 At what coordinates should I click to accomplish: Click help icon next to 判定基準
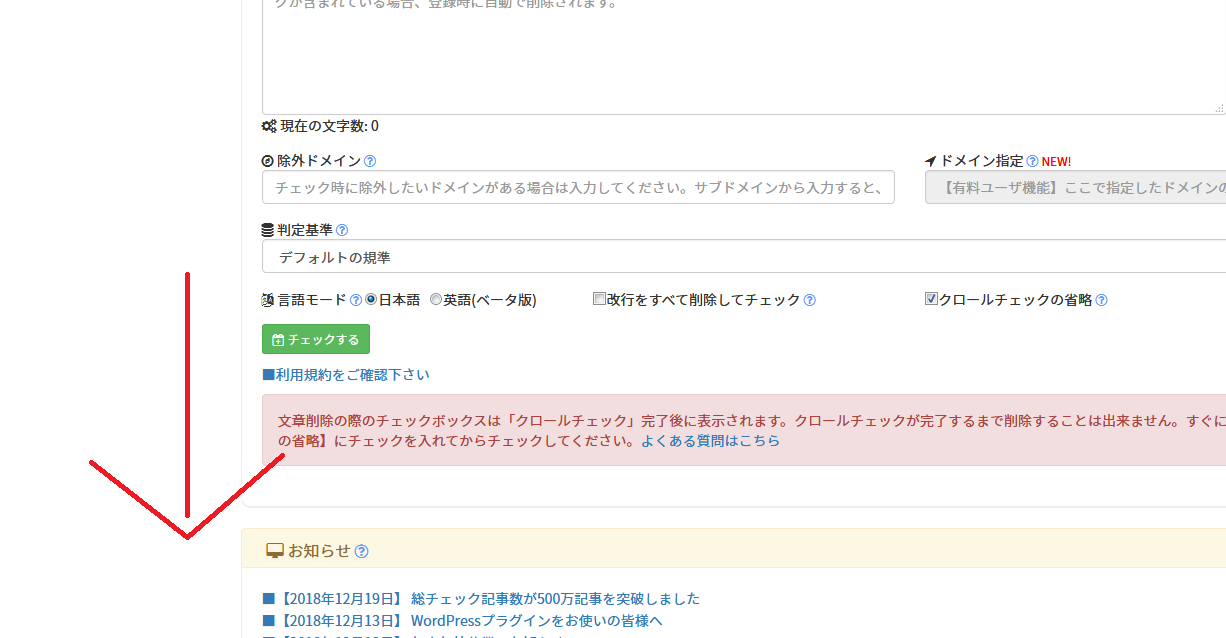[x=342, y=230]
